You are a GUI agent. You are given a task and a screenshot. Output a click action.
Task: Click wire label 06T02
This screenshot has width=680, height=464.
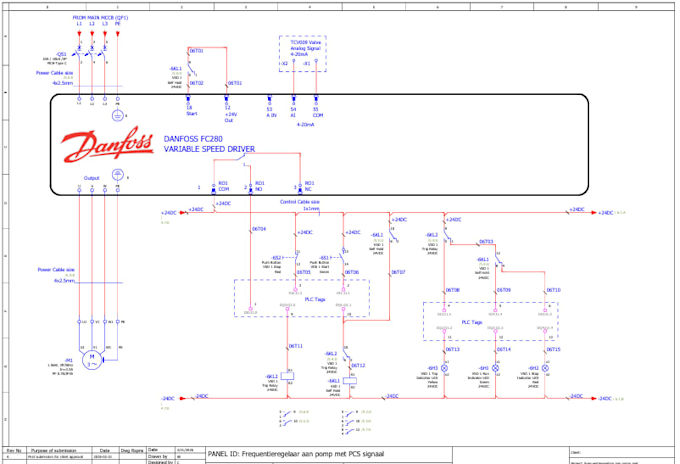coord(196,83)
